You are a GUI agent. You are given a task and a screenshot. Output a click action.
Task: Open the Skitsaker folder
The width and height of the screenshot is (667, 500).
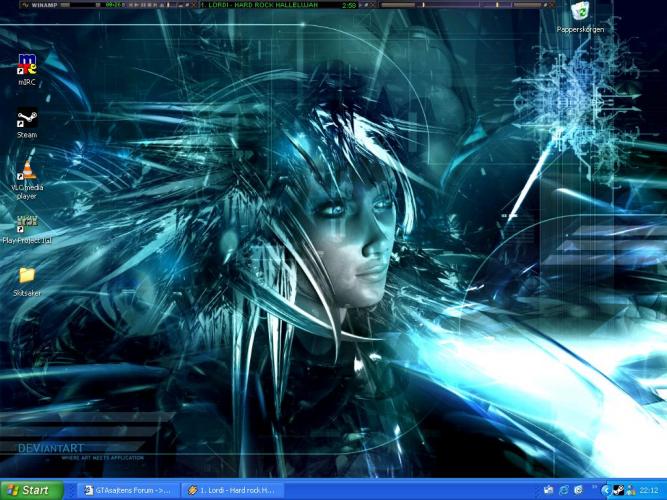pos(27,276)
